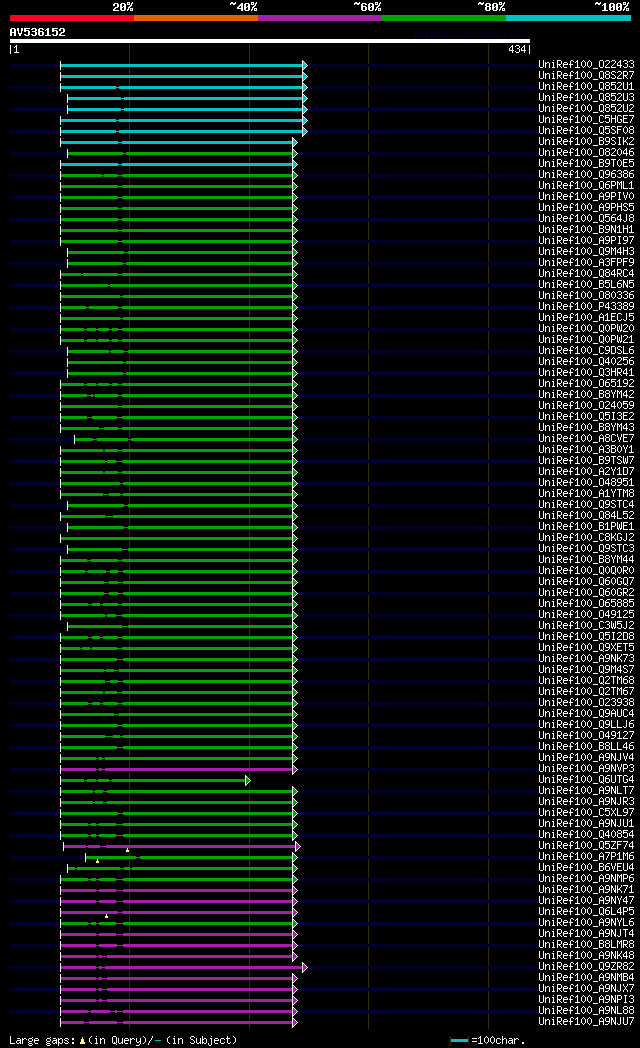Screen dimensions: 640x1048
Task: Select the UniRef100_A1YTM8 label
Action: click(586, 494)
